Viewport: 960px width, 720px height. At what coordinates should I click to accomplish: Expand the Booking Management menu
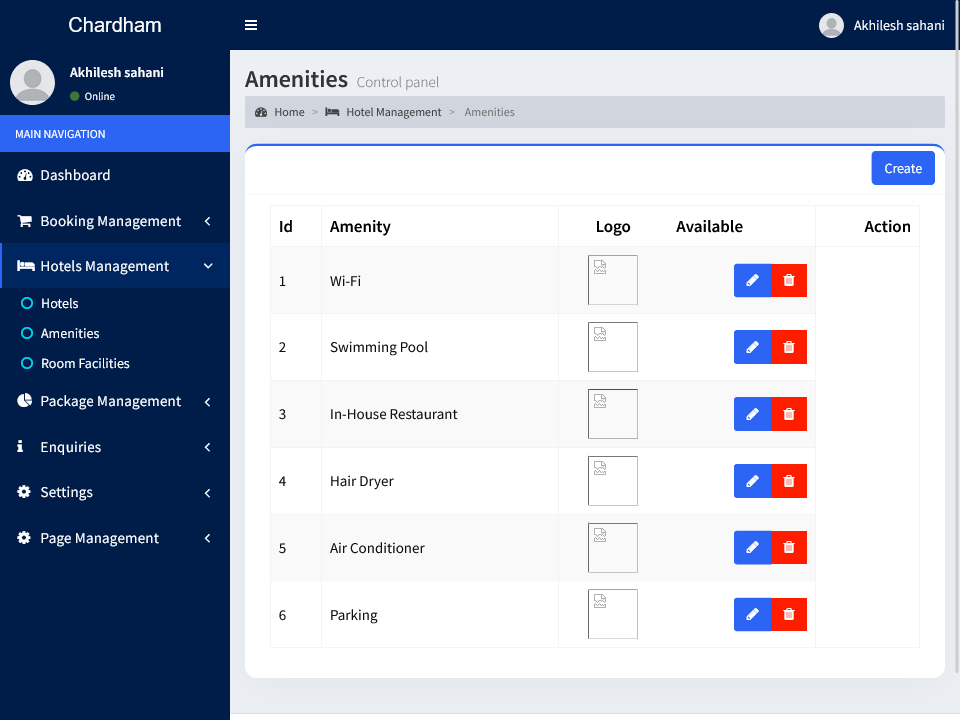pyautogui.click(x=110, y=221)
